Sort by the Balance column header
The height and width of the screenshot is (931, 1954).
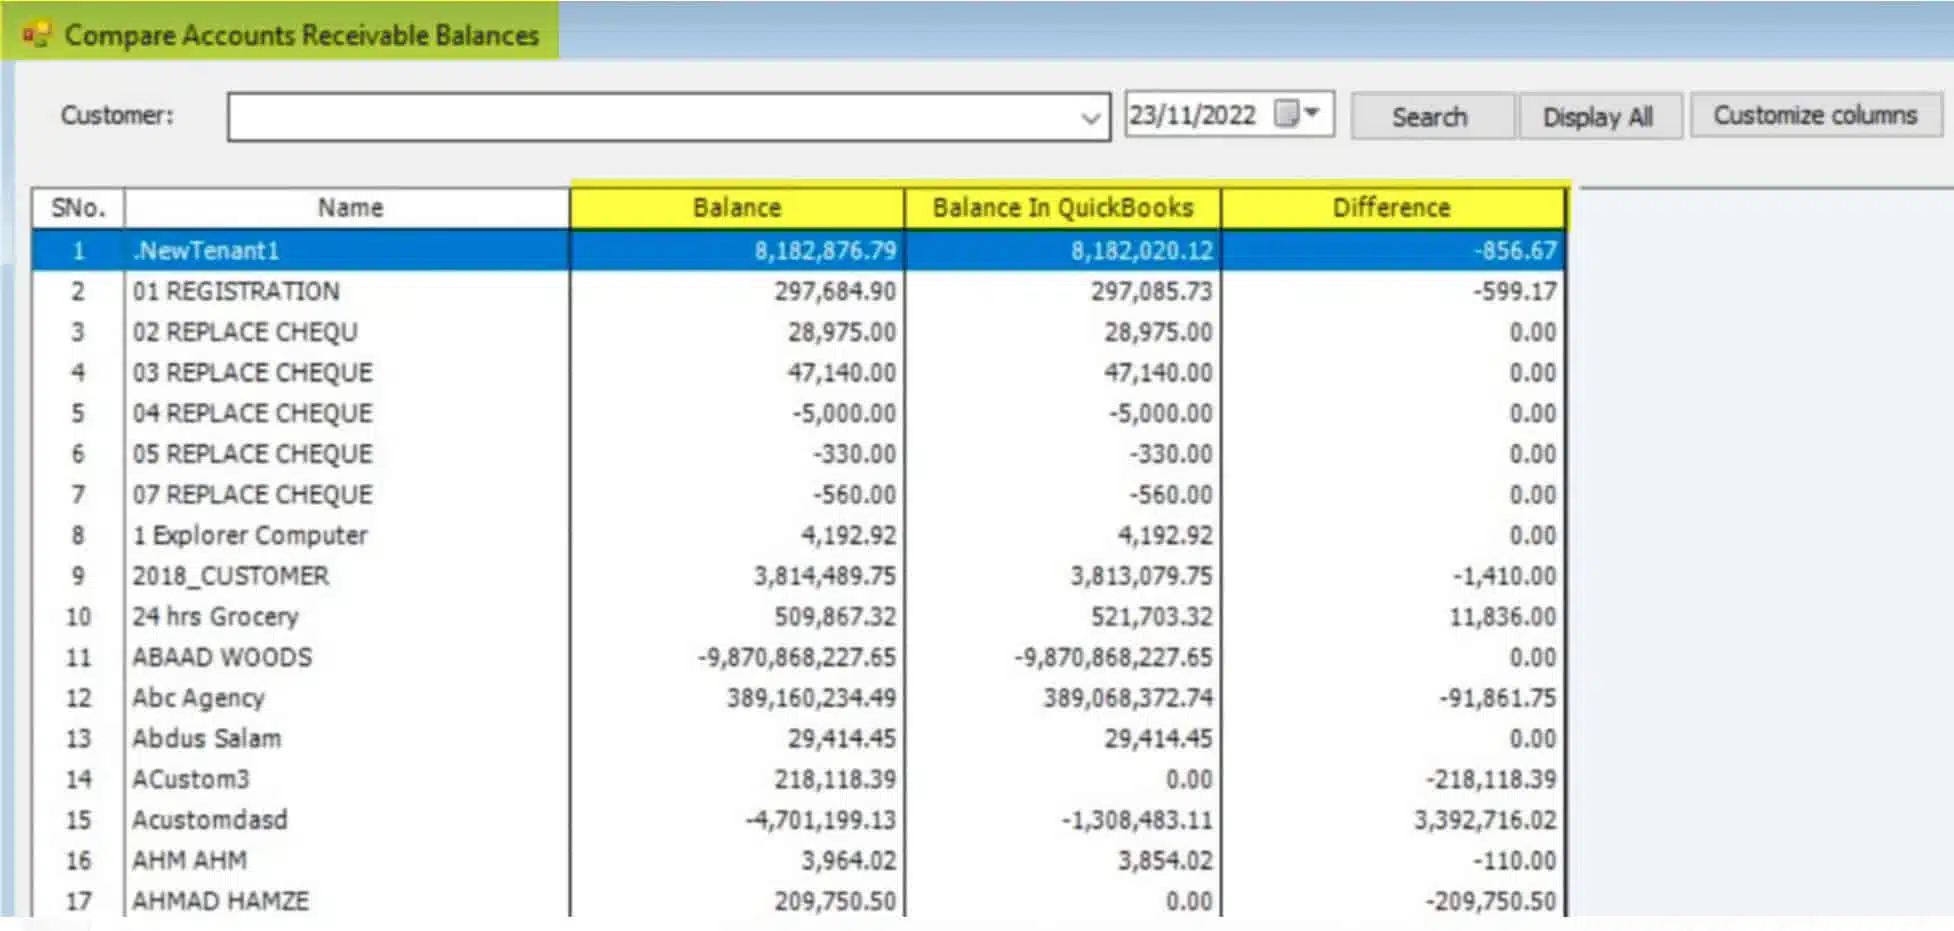point(737,208)
